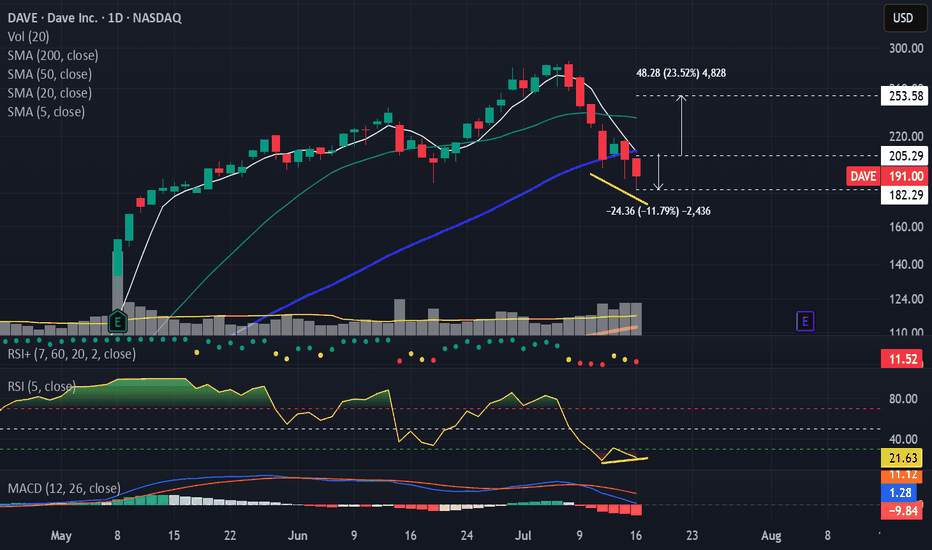Open the USD currency selector
This screenshot has width=932, height=550.
tap(900, 17)
